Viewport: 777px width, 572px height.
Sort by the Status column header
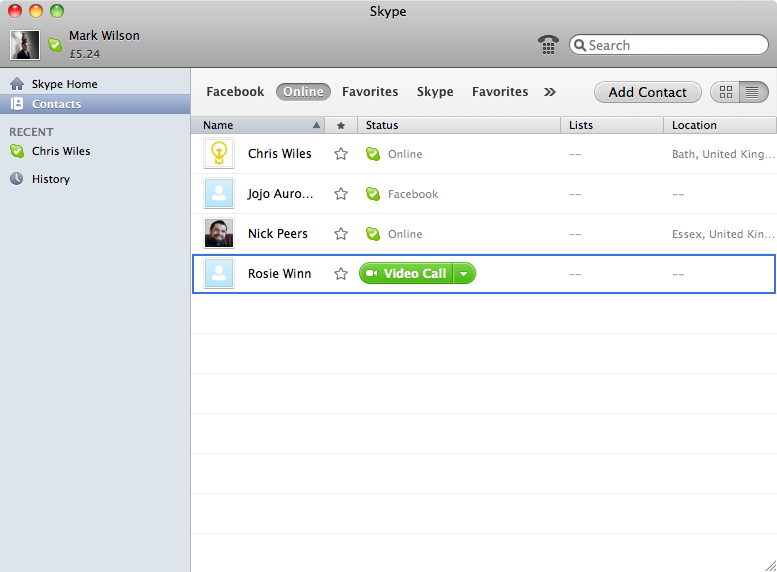[x=459, y=125]
